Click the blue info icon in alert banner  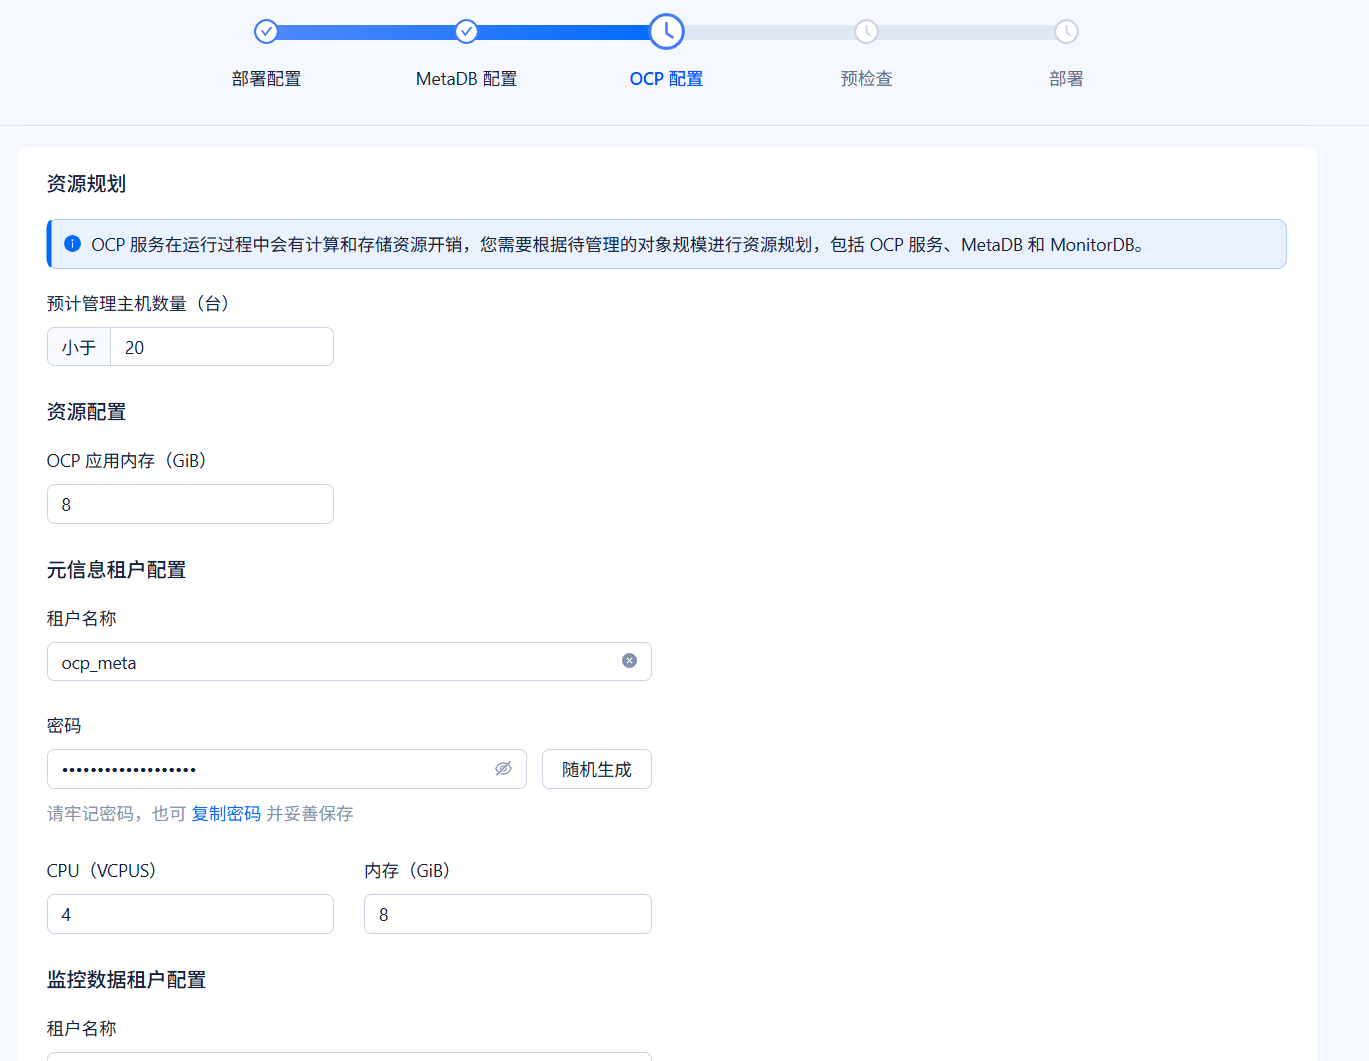tap(73, 244)
